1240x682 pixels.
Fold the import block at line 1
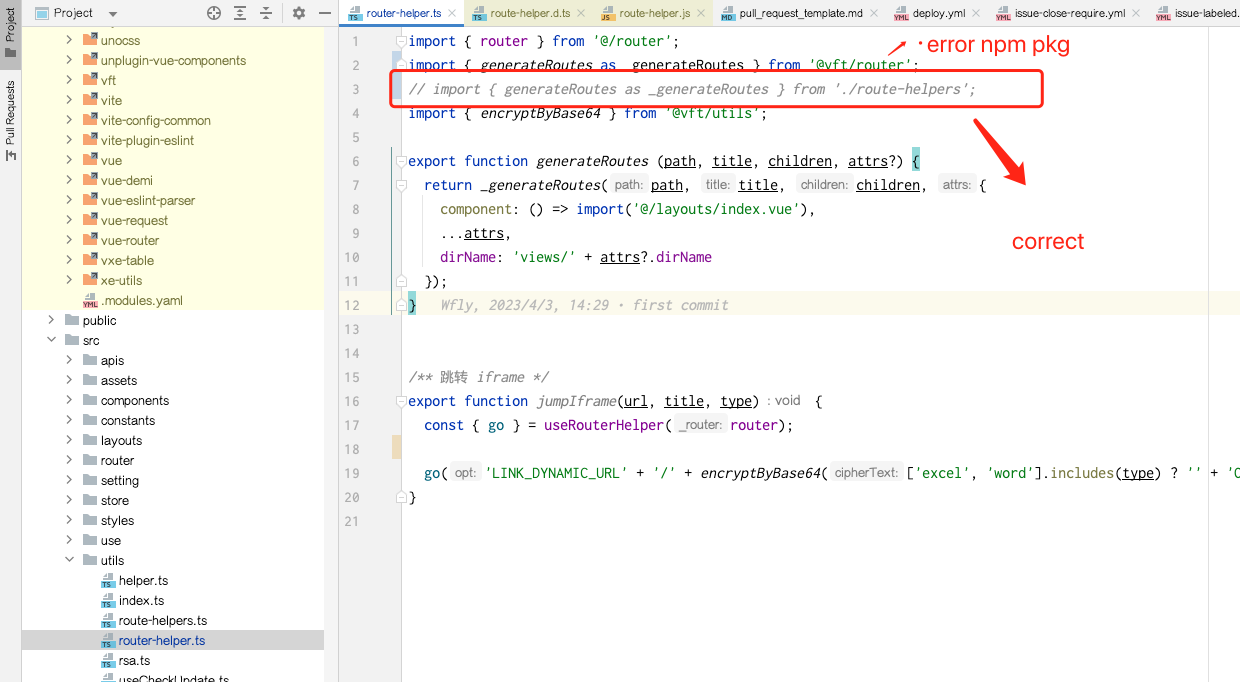click(401, 41)
